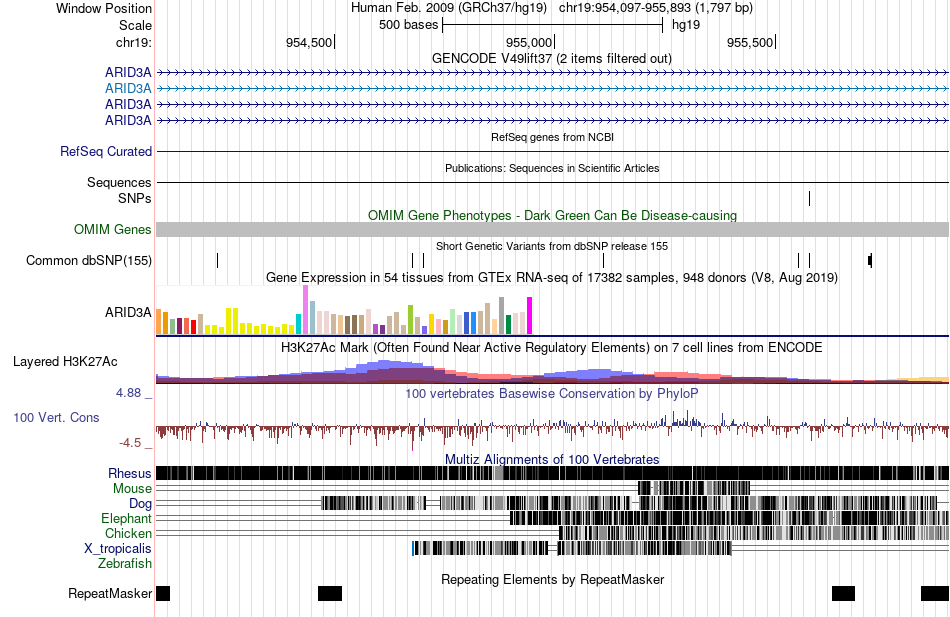Viewport: 950px width, 617px height.
Task: Click 'Publications: Sequences in Scientific Articles' title
Action: point(552,168)
